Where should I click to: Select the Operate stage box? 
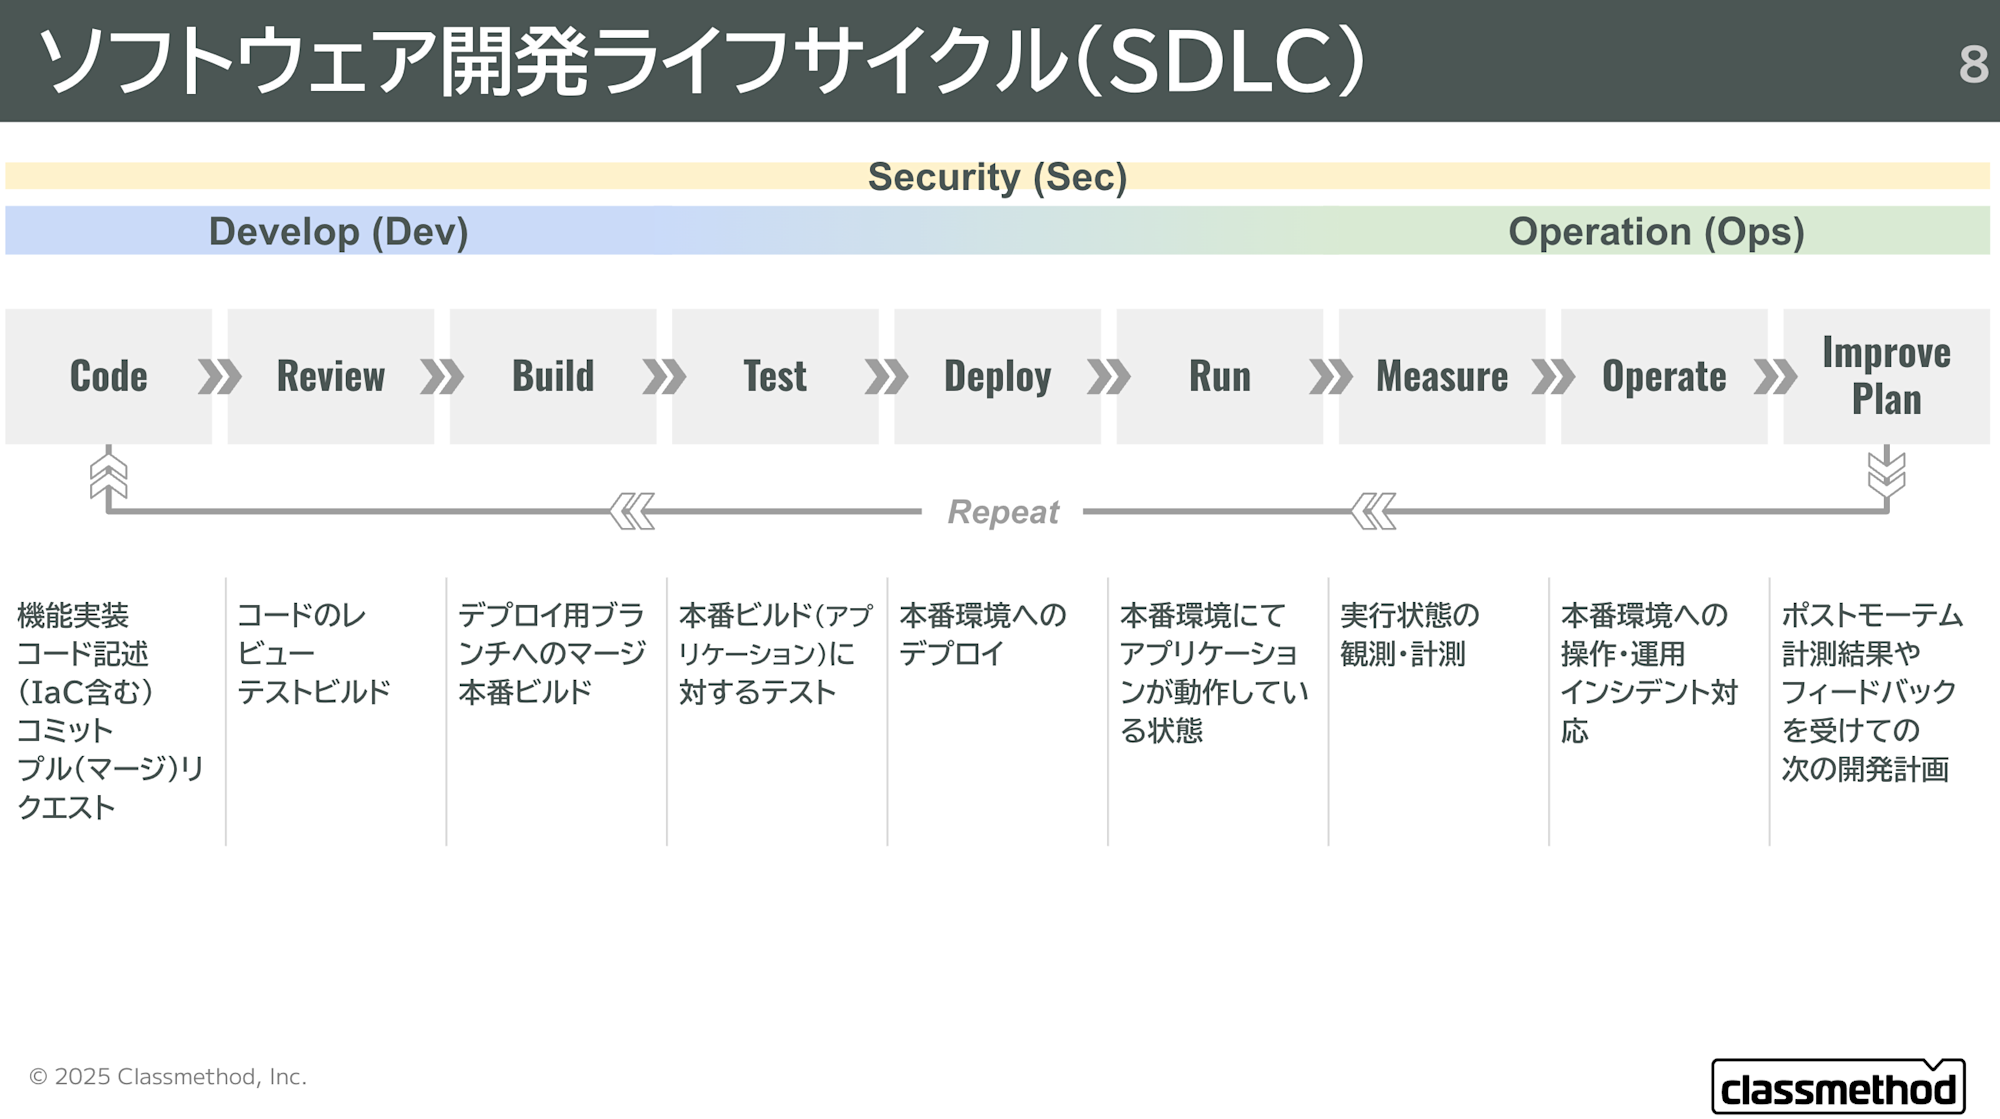point(1664,376)
